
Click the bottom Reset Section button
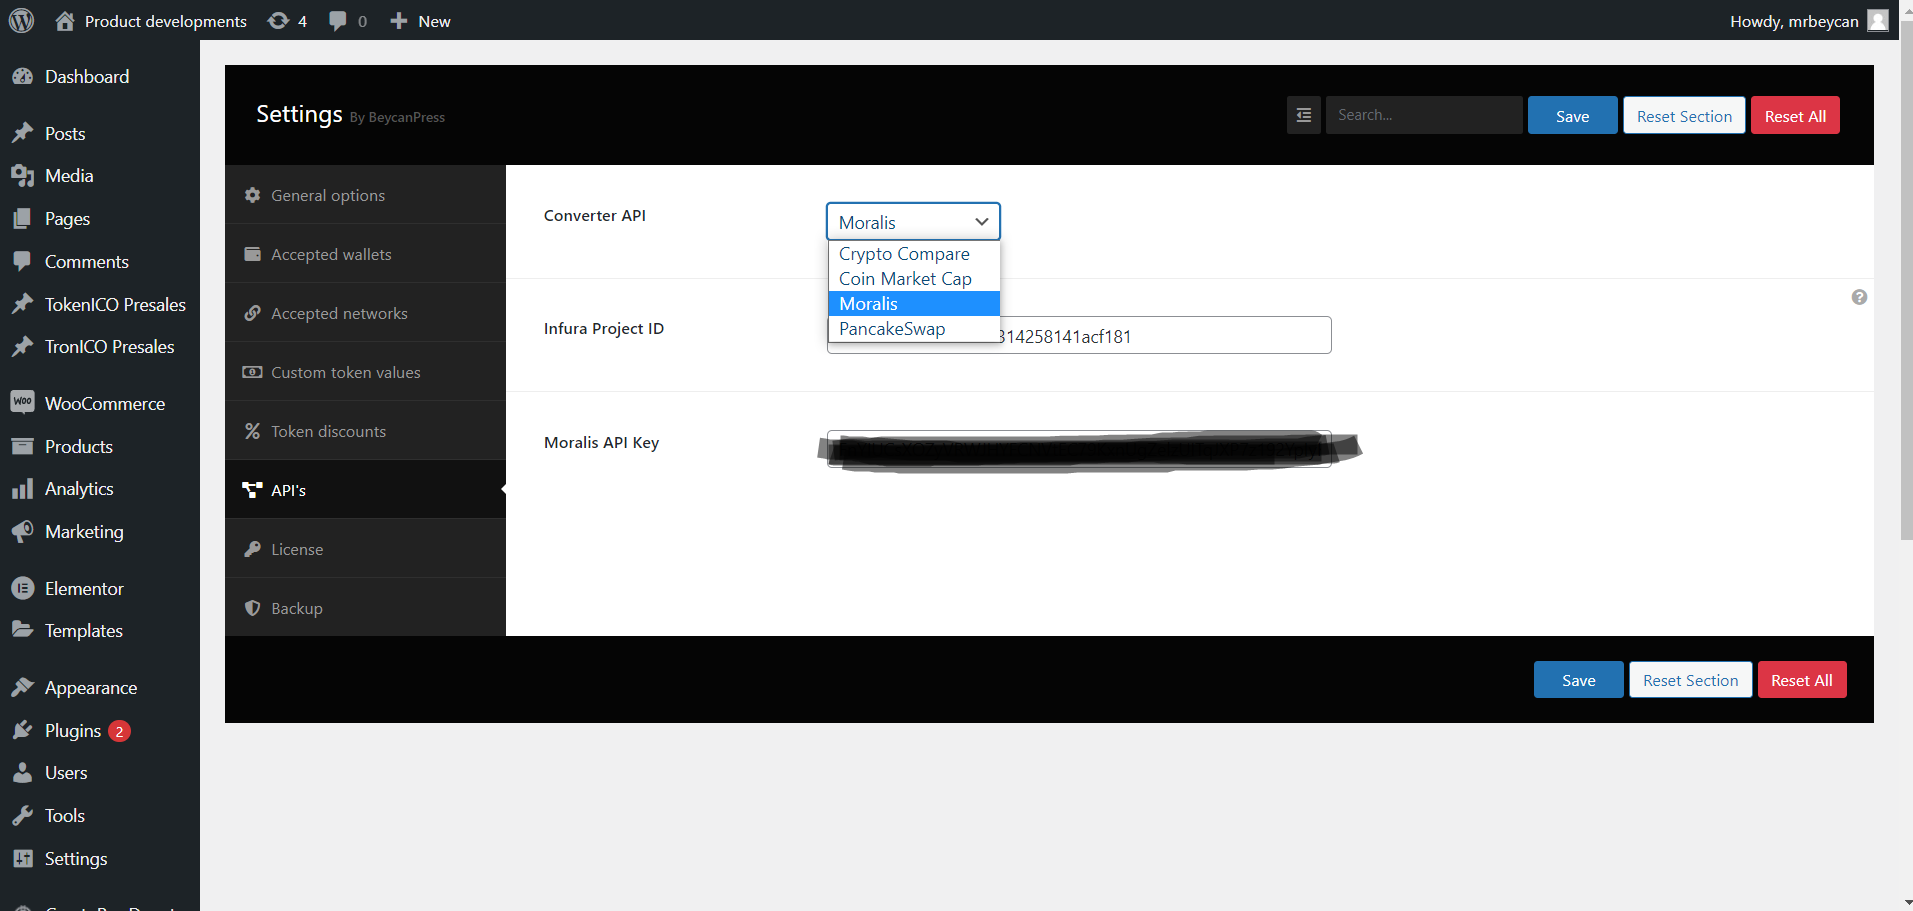pos(1690,680)
